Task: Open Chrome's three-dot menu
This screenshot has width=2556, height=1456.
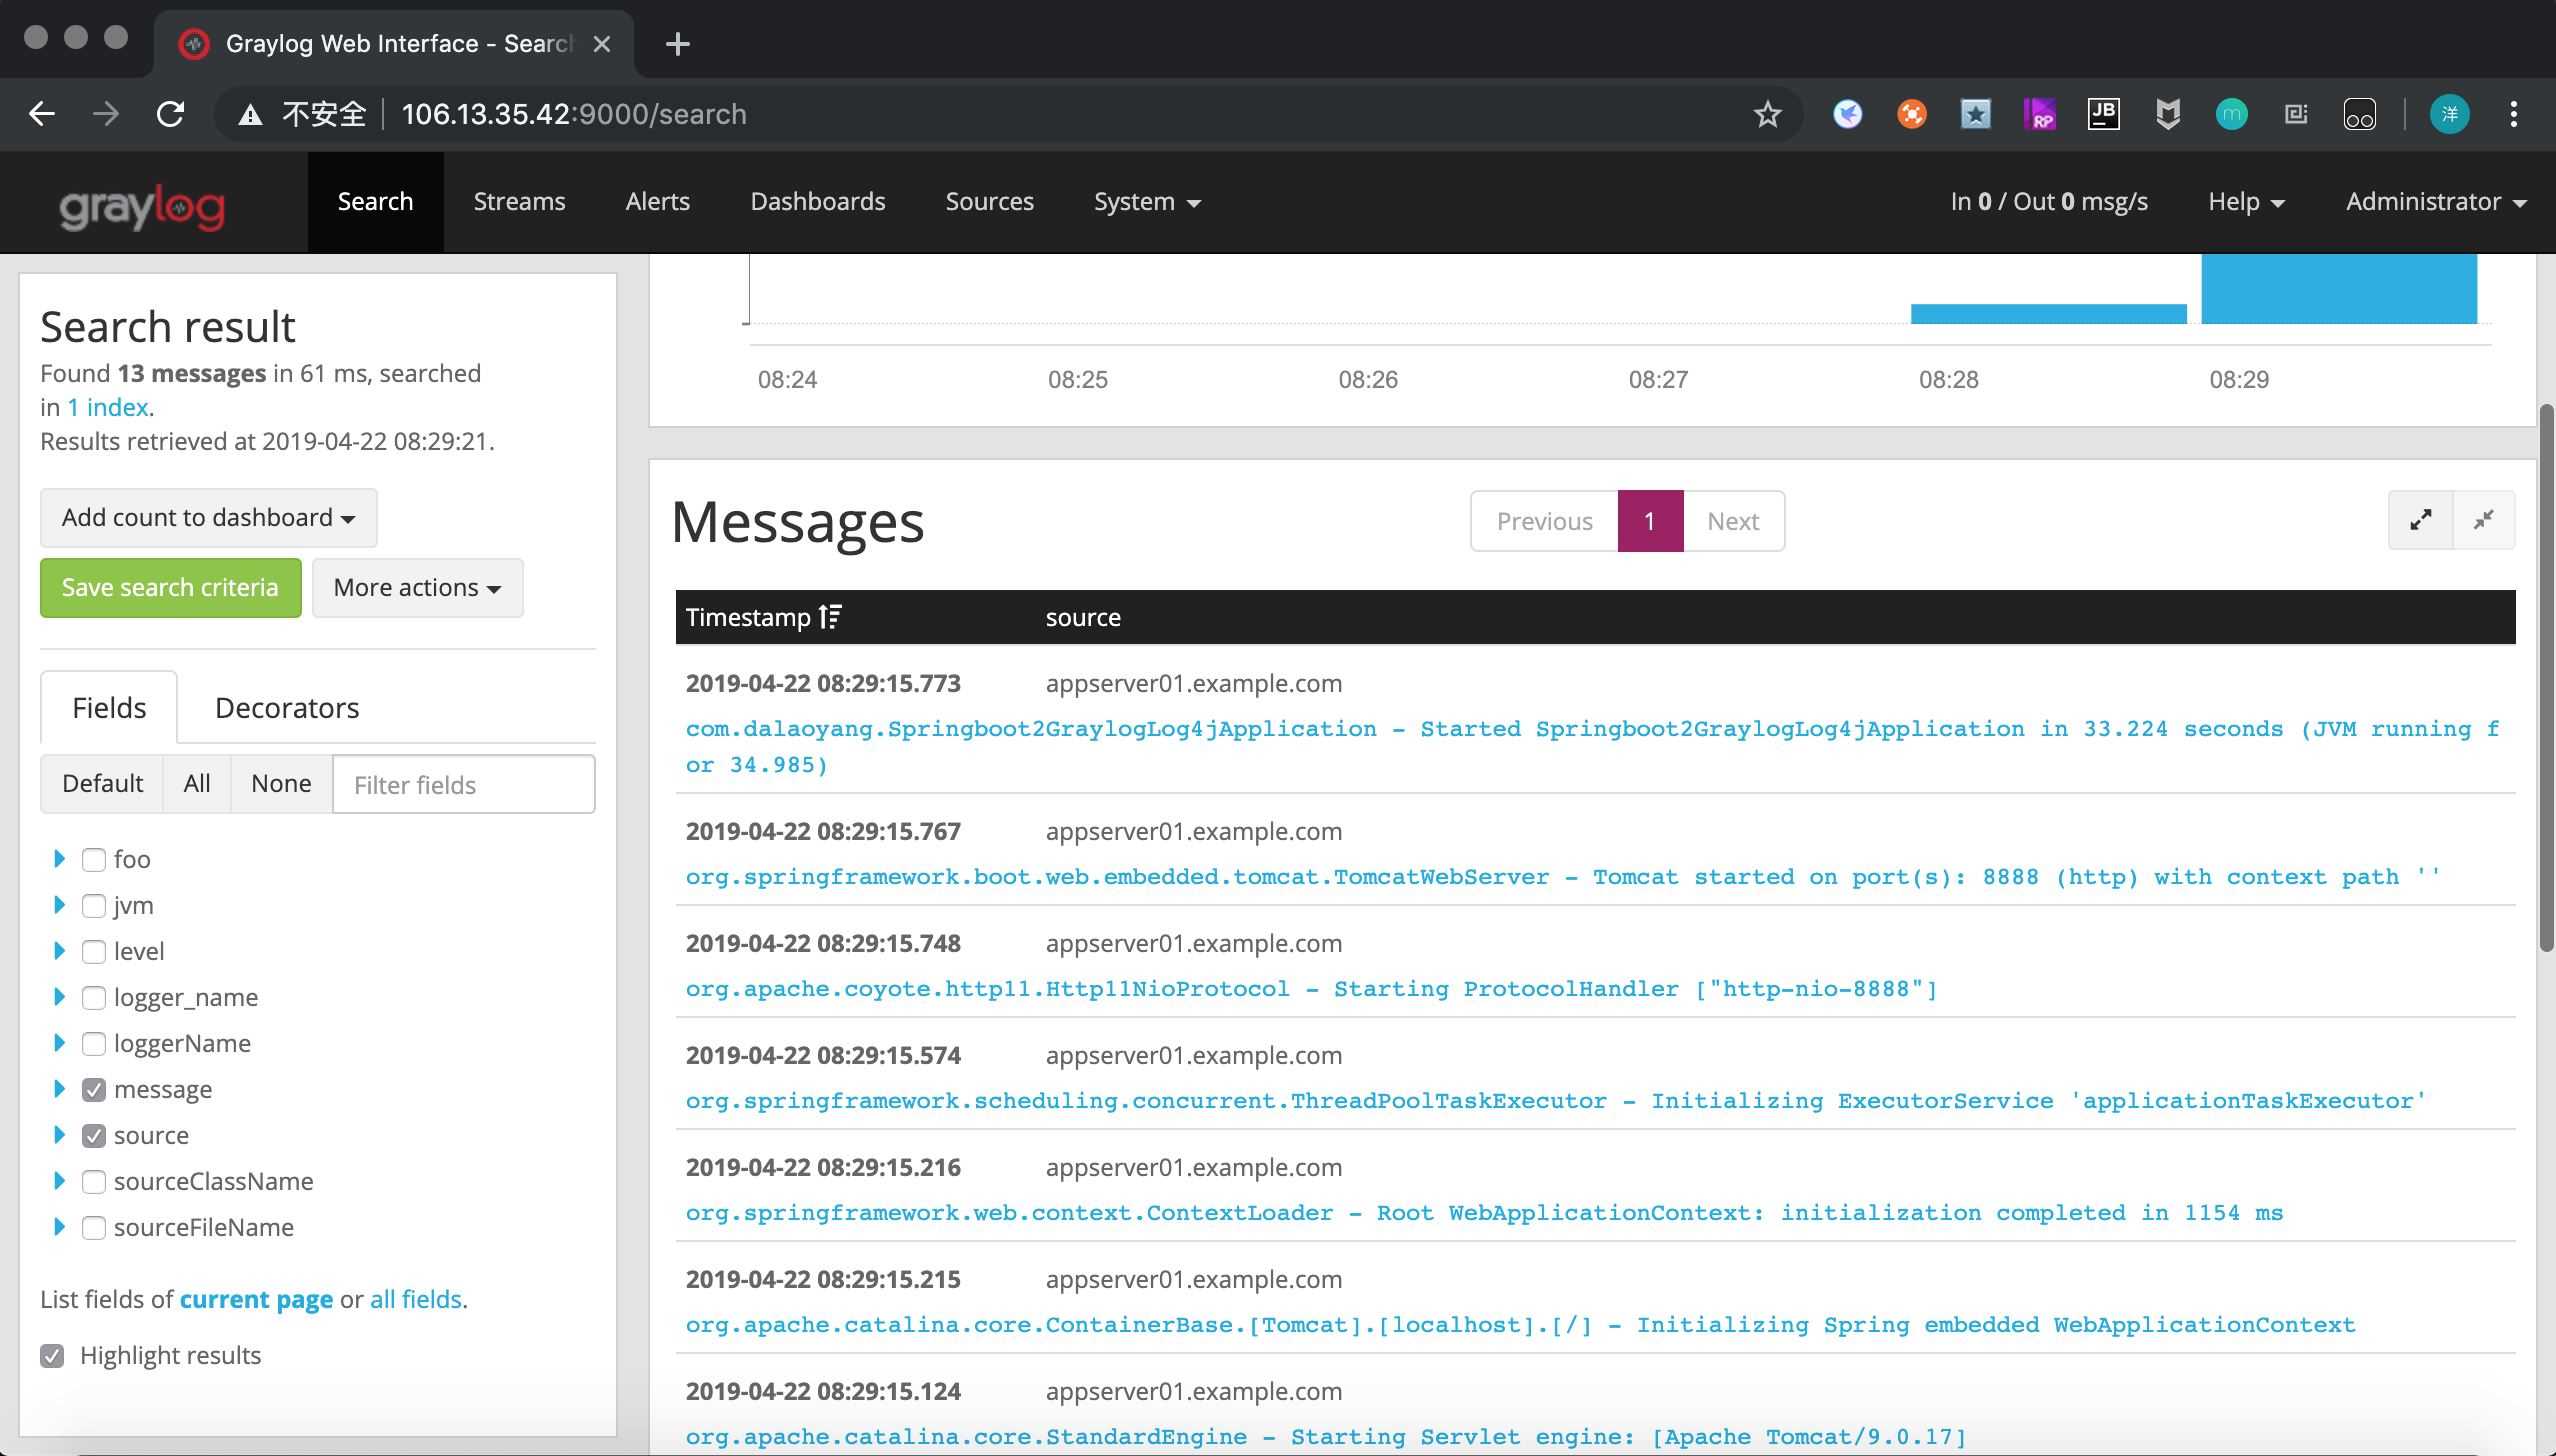Action: coord(2513,114)
